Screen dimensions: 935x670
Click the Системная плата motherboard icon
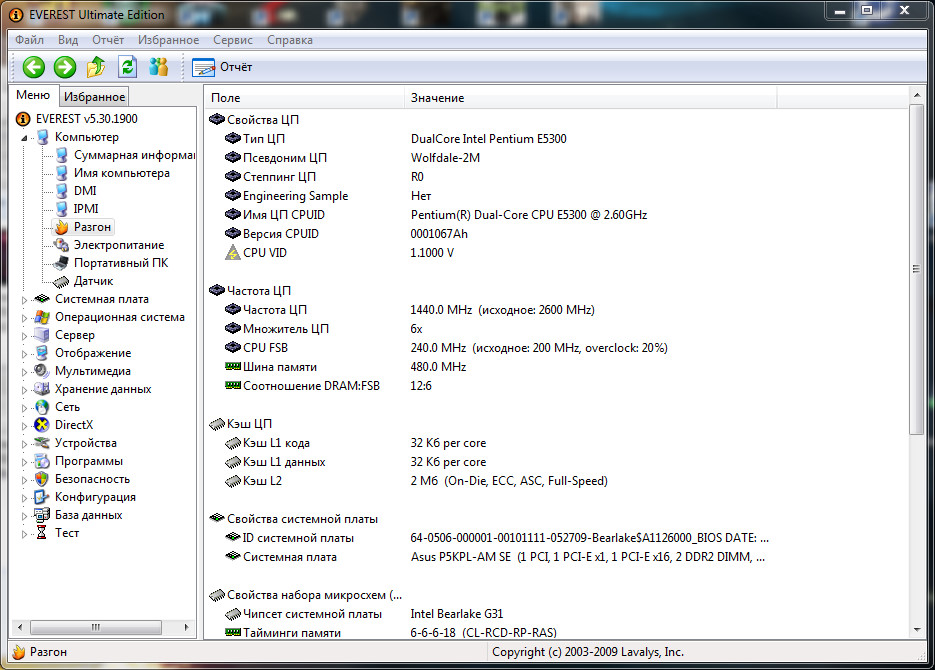[x=42, y=299]
